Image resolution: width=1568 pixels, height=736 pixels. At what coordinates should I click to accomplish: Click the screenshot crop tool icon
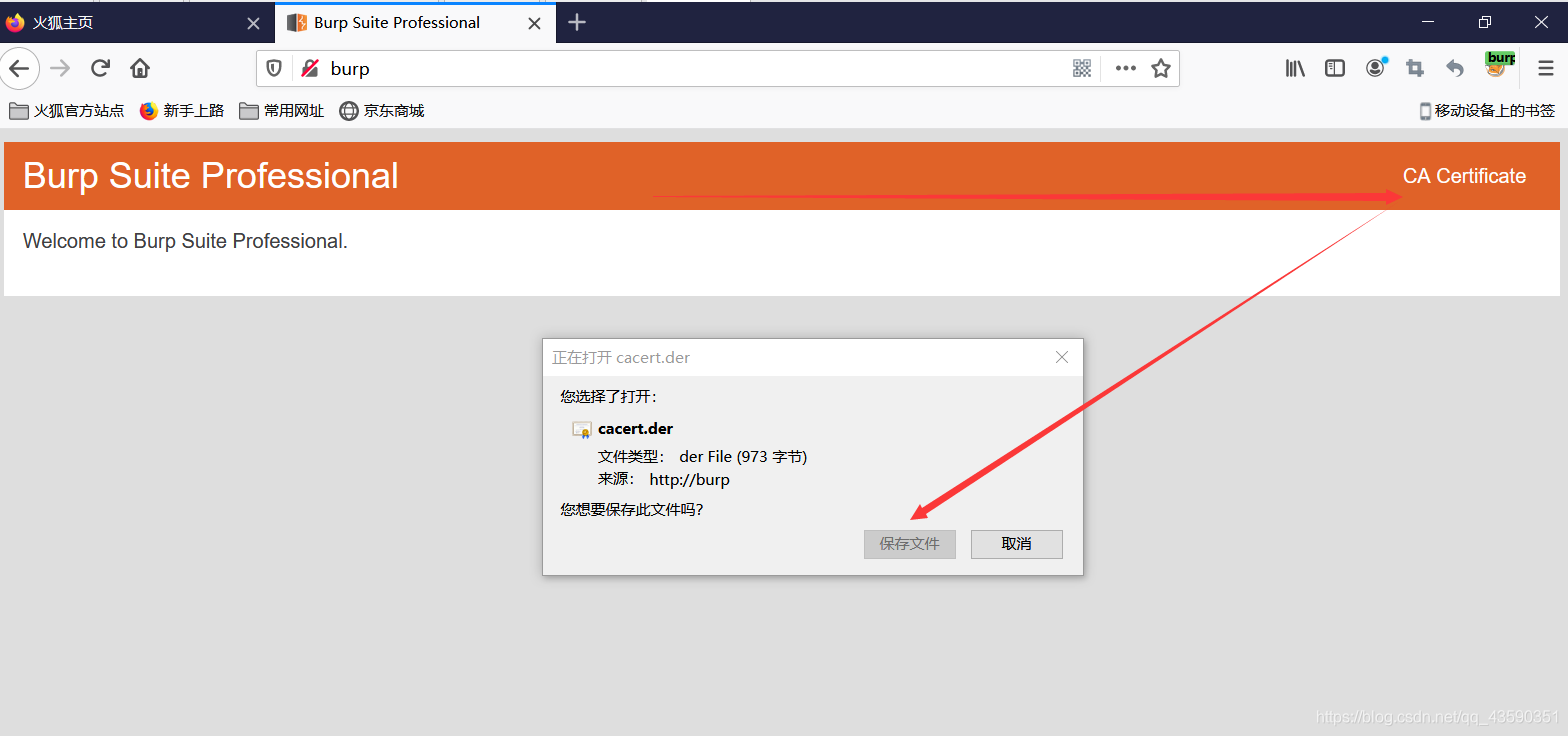click(x=1415, y=68)
